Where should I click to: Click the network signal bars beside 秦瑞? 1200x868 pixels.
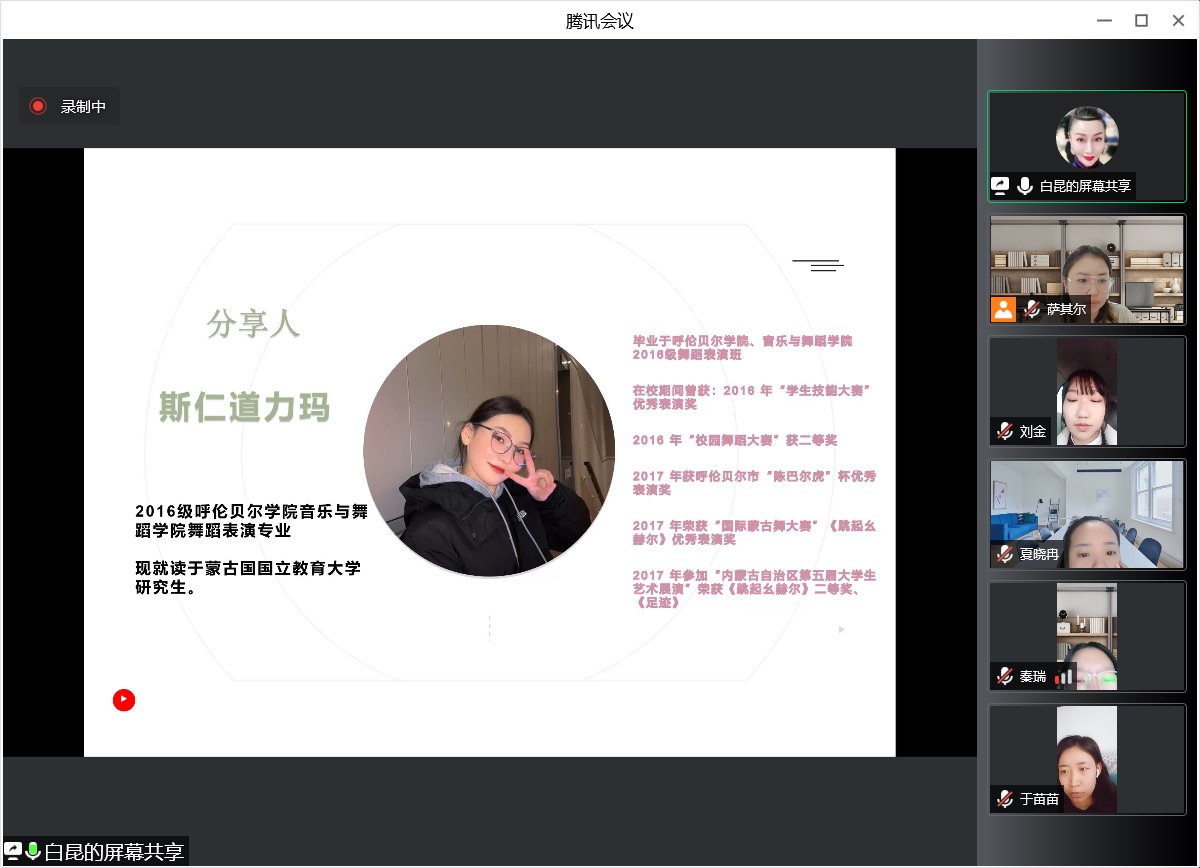pos(1063,677)
